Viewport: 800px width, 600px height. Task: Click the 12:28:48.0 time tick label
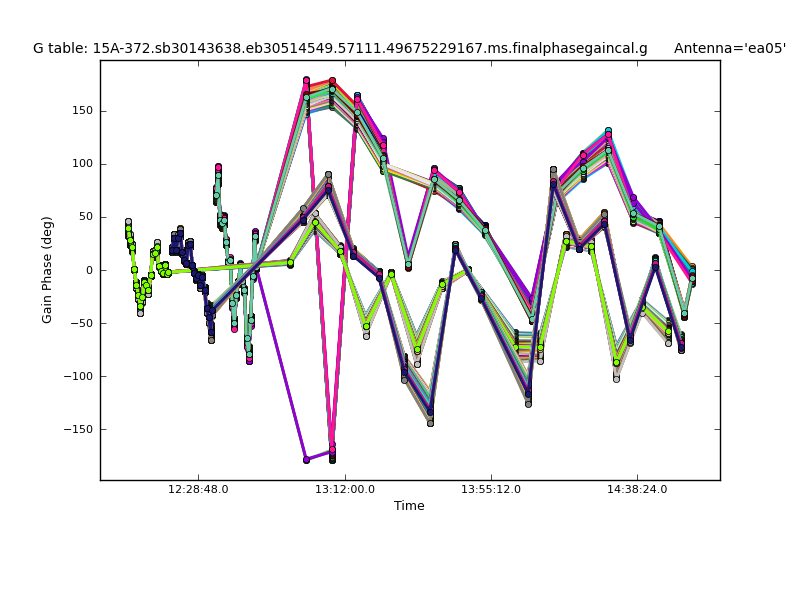[x=198, y=489]
